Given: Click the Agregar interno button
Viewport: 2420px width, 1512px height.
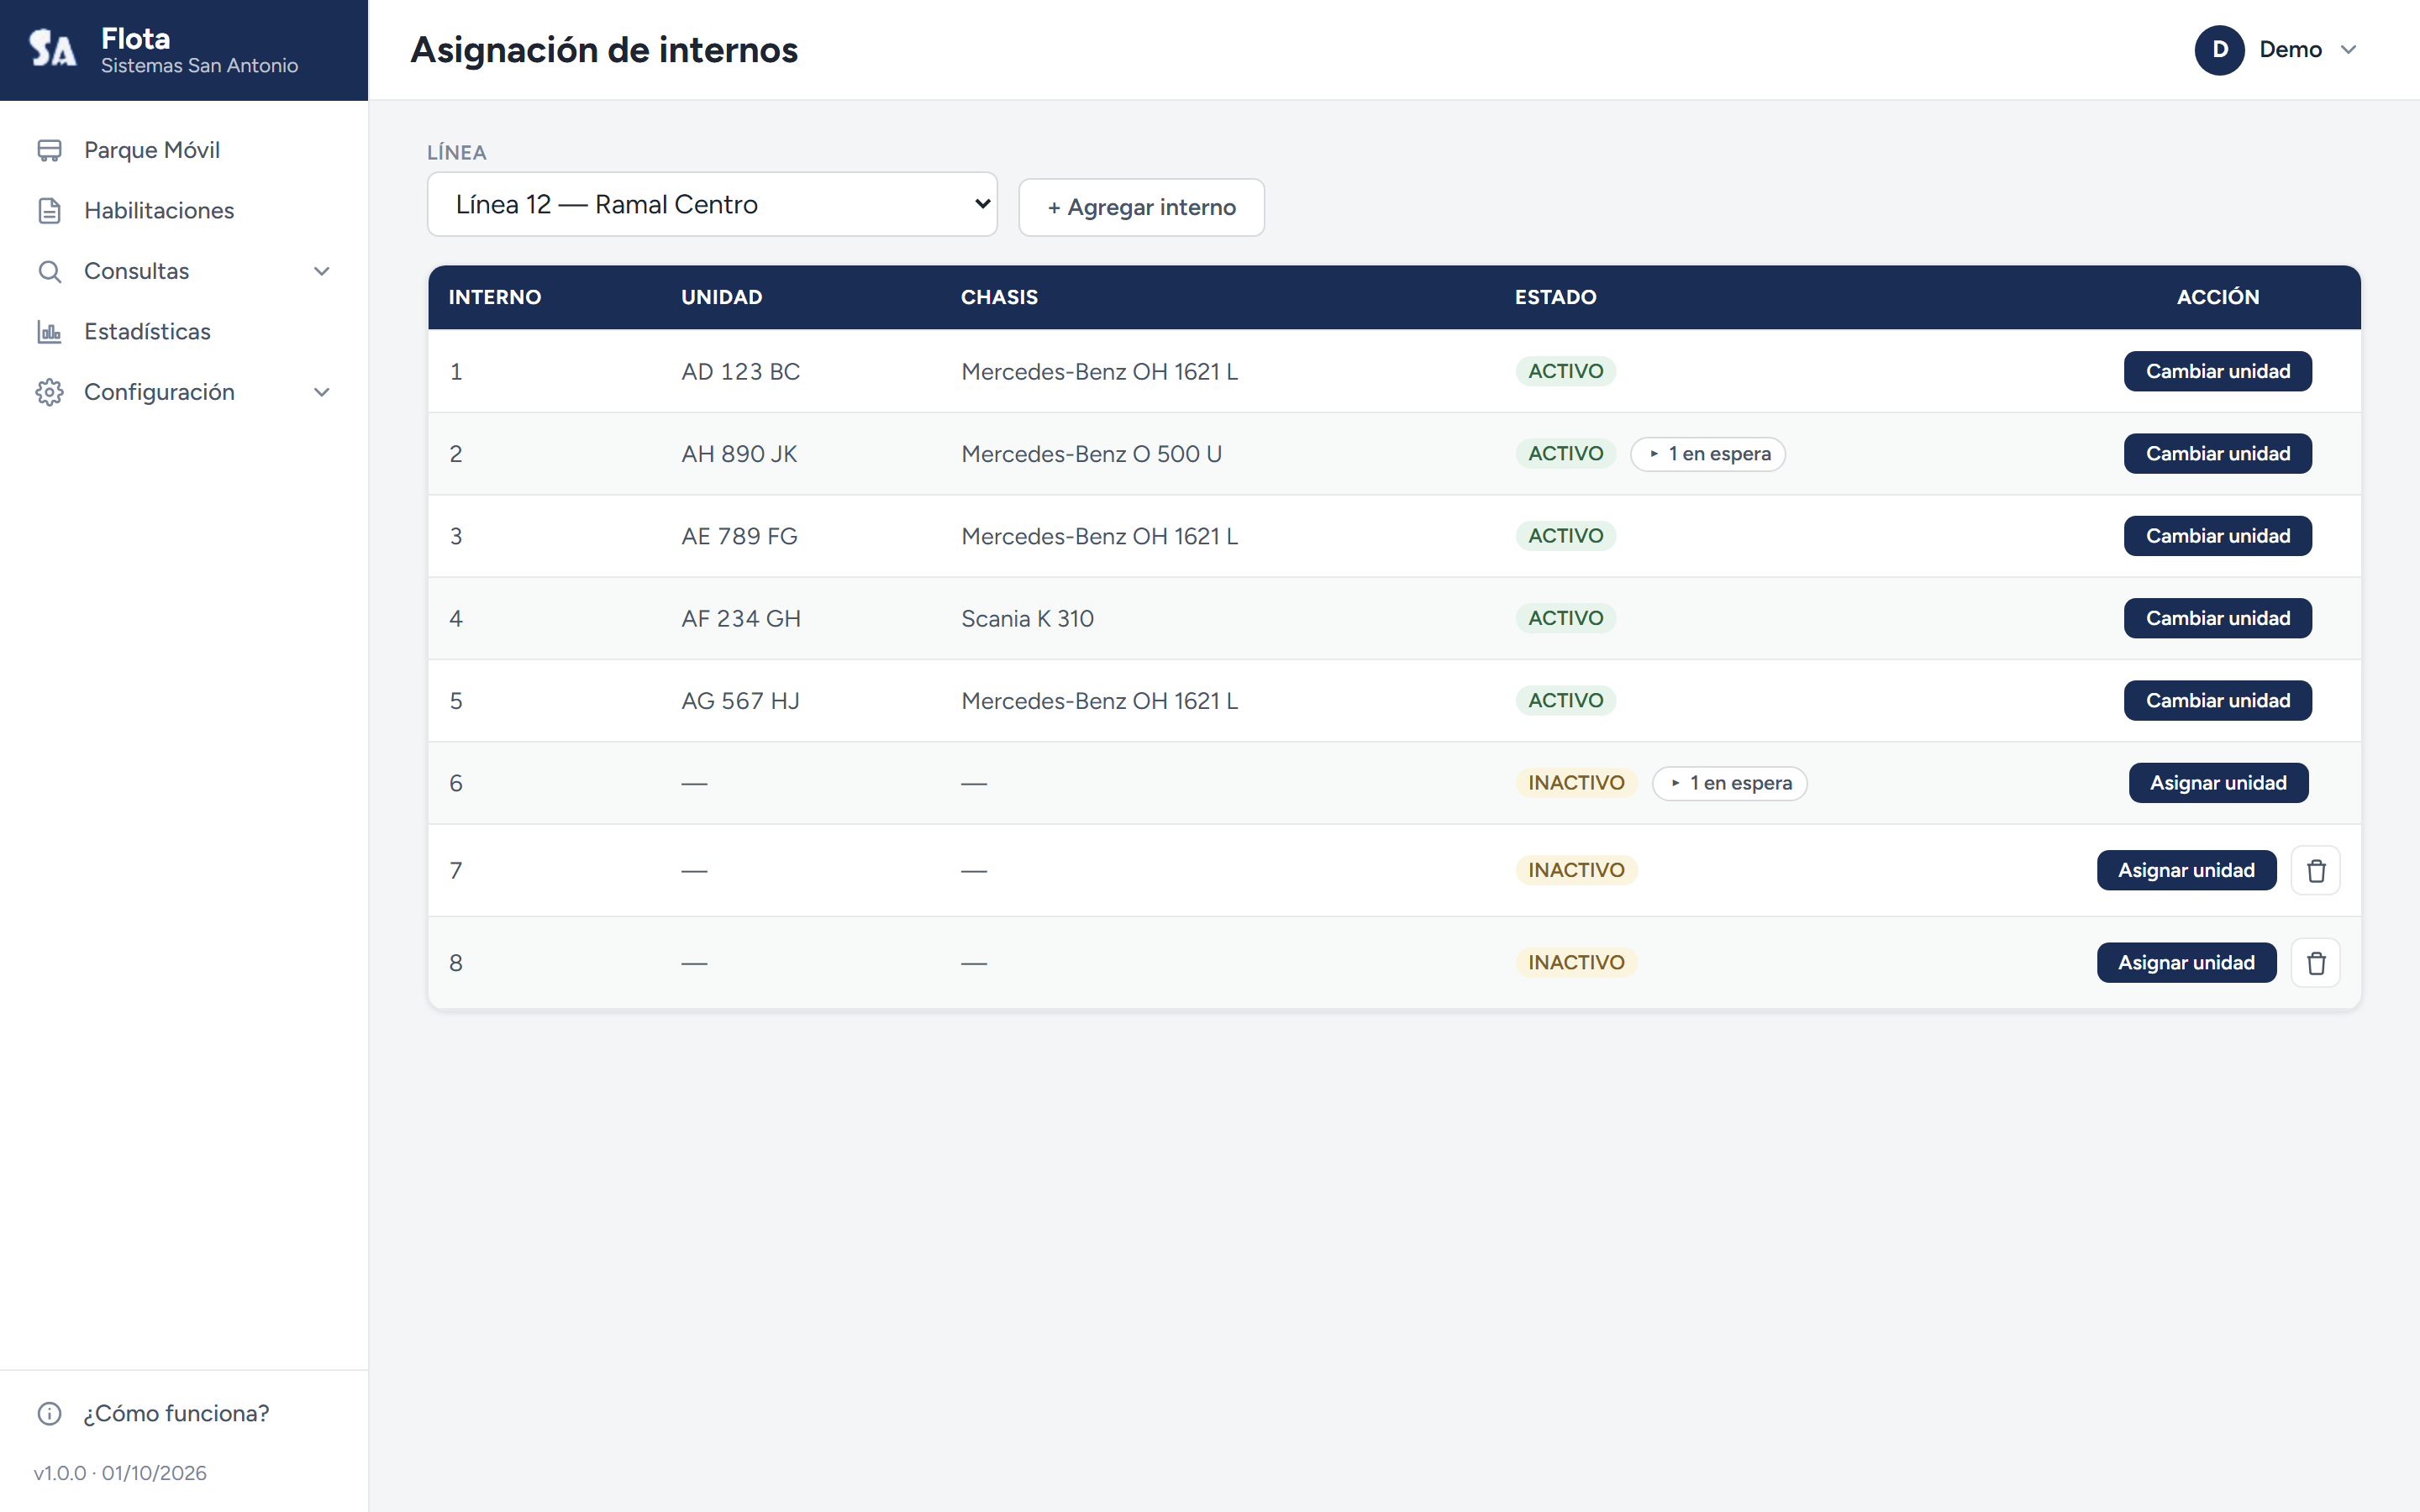Looking at the screenshot, I should pyautogui.click(x=1141, y=207).
